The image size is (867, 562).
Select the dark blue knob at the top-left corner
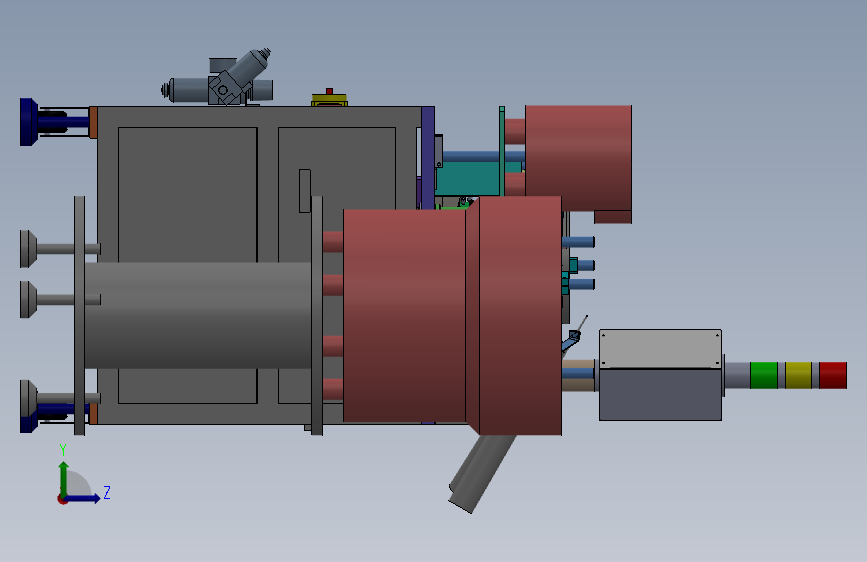pos(29,122)
